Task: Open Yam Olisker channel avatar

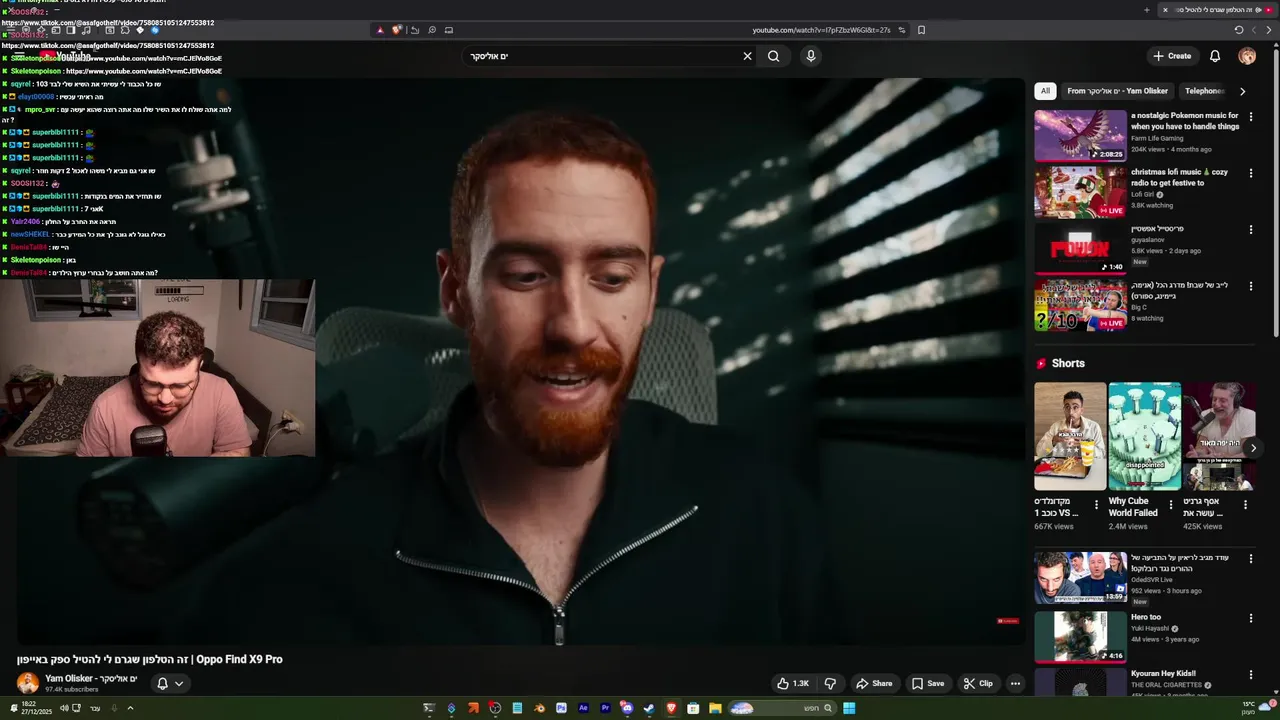Action: point(28,683)
